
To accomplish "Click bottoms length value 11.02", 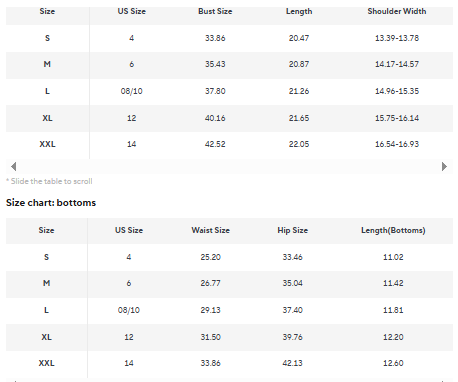I will click(393, 257).
